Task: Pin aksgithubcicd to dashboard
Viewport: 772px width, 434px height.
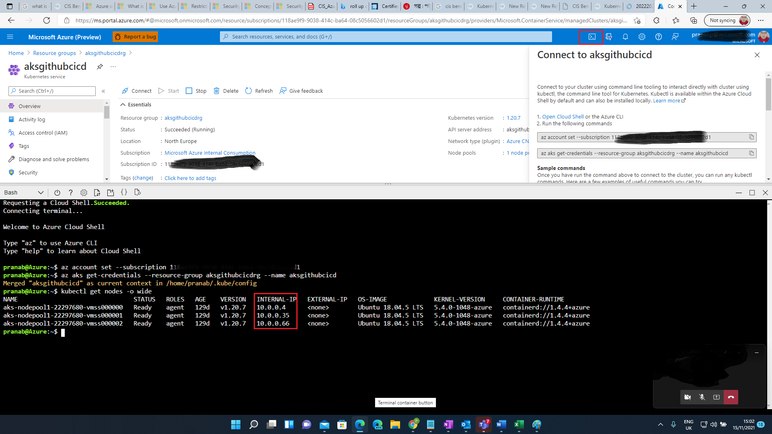Action: click(100, 67)
